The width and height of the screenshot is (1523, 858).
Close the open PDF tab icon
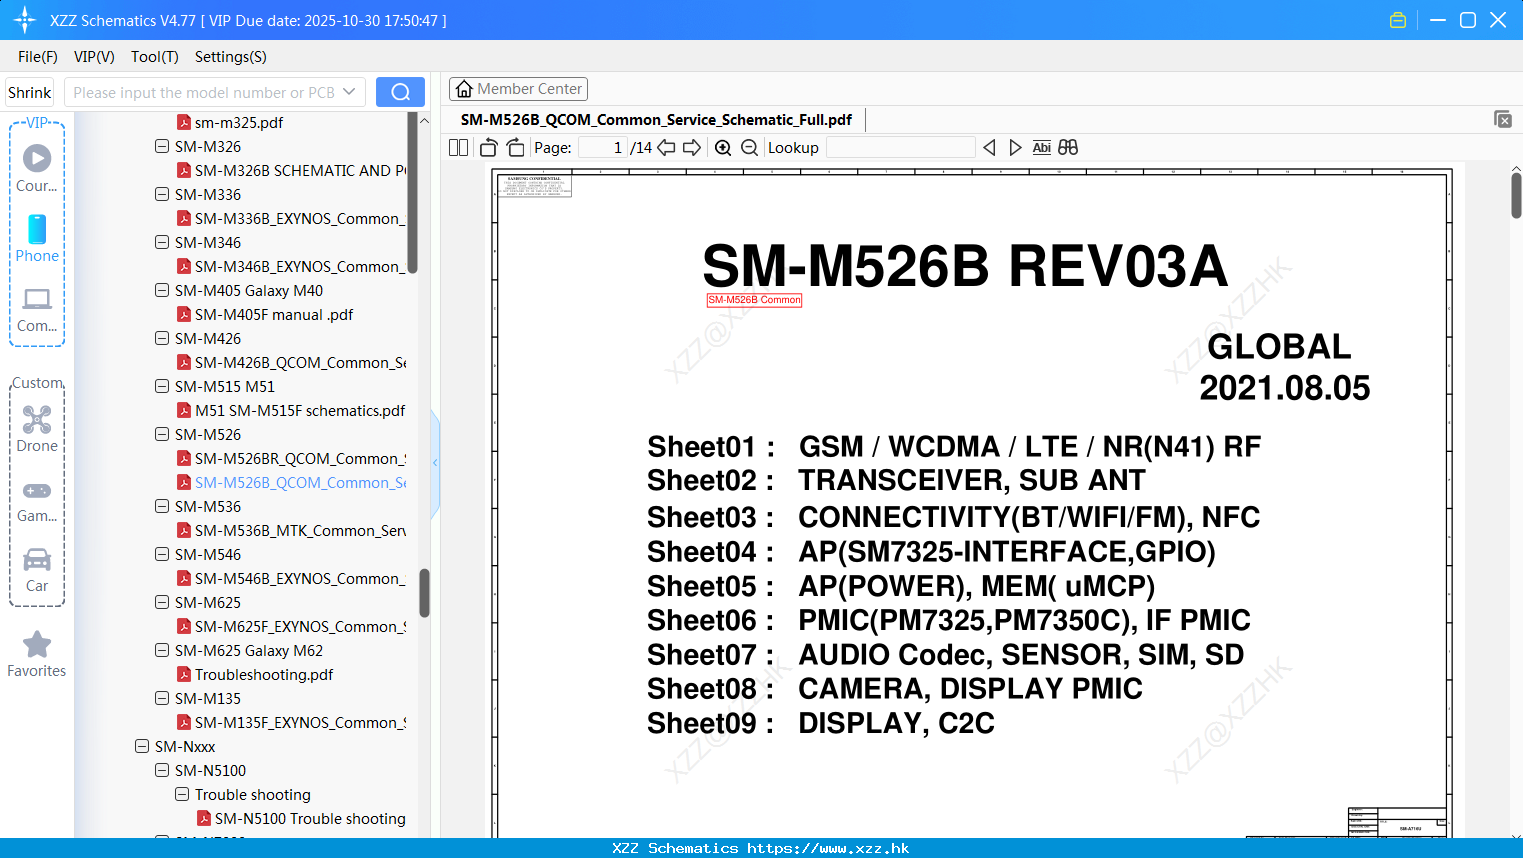[x=1502, y=119]
